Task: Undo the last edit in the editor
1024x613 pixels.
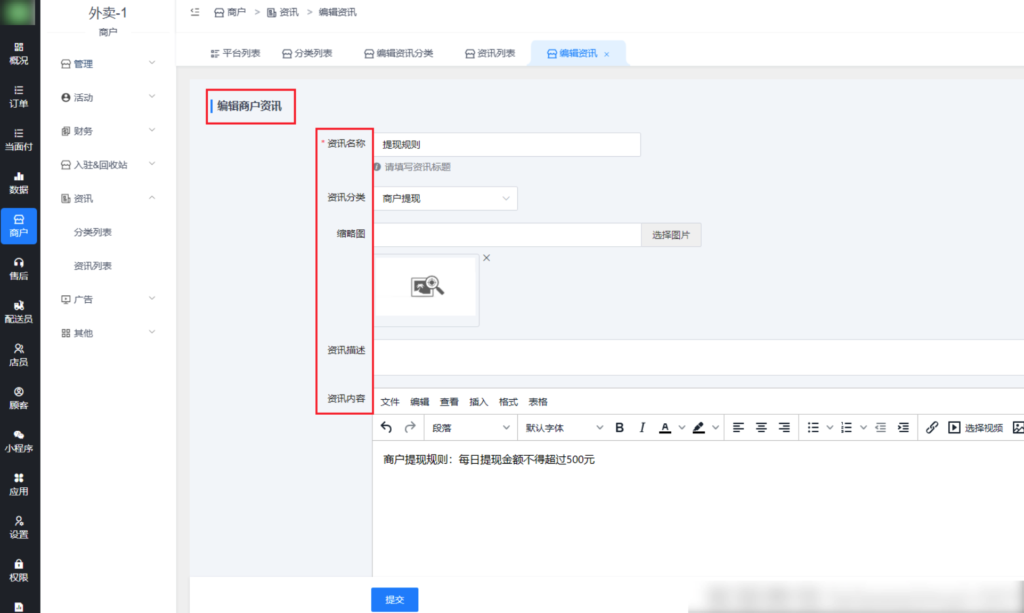Action: coord(387,427)
